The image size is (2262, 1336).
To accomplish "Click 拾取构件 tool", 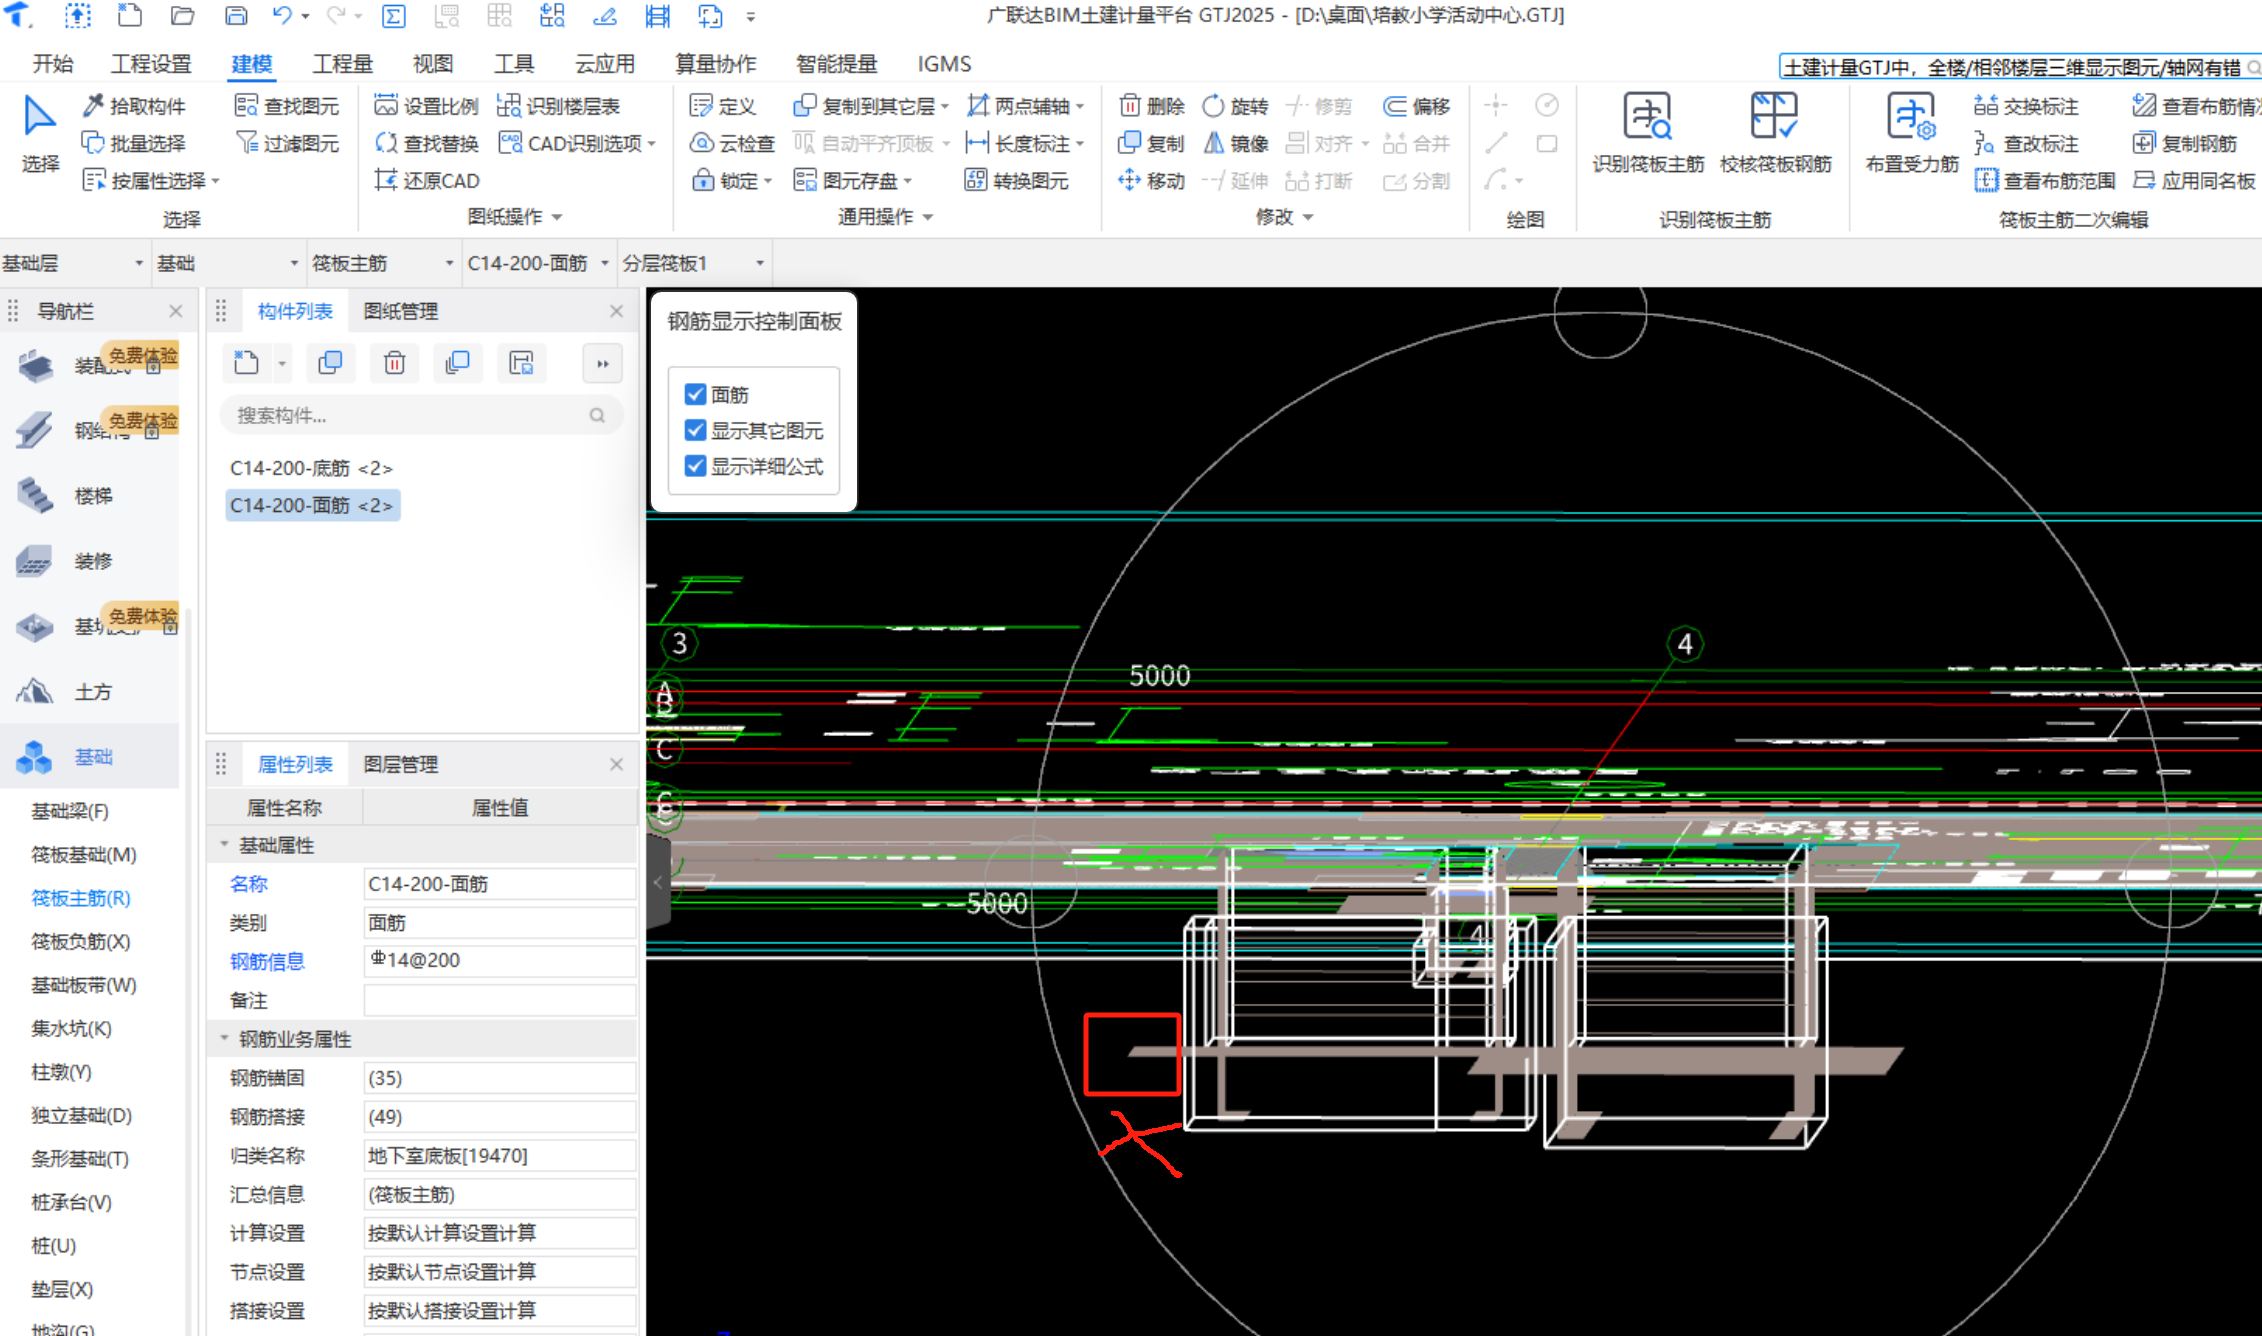I will [x=135, y=106].
